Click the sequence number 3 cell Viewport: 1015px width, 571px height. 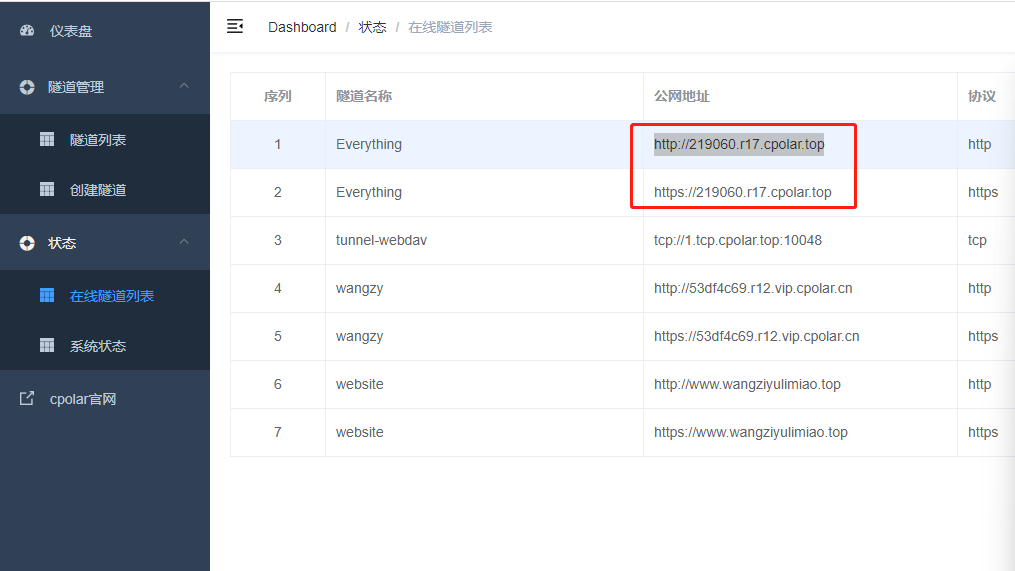278,240
